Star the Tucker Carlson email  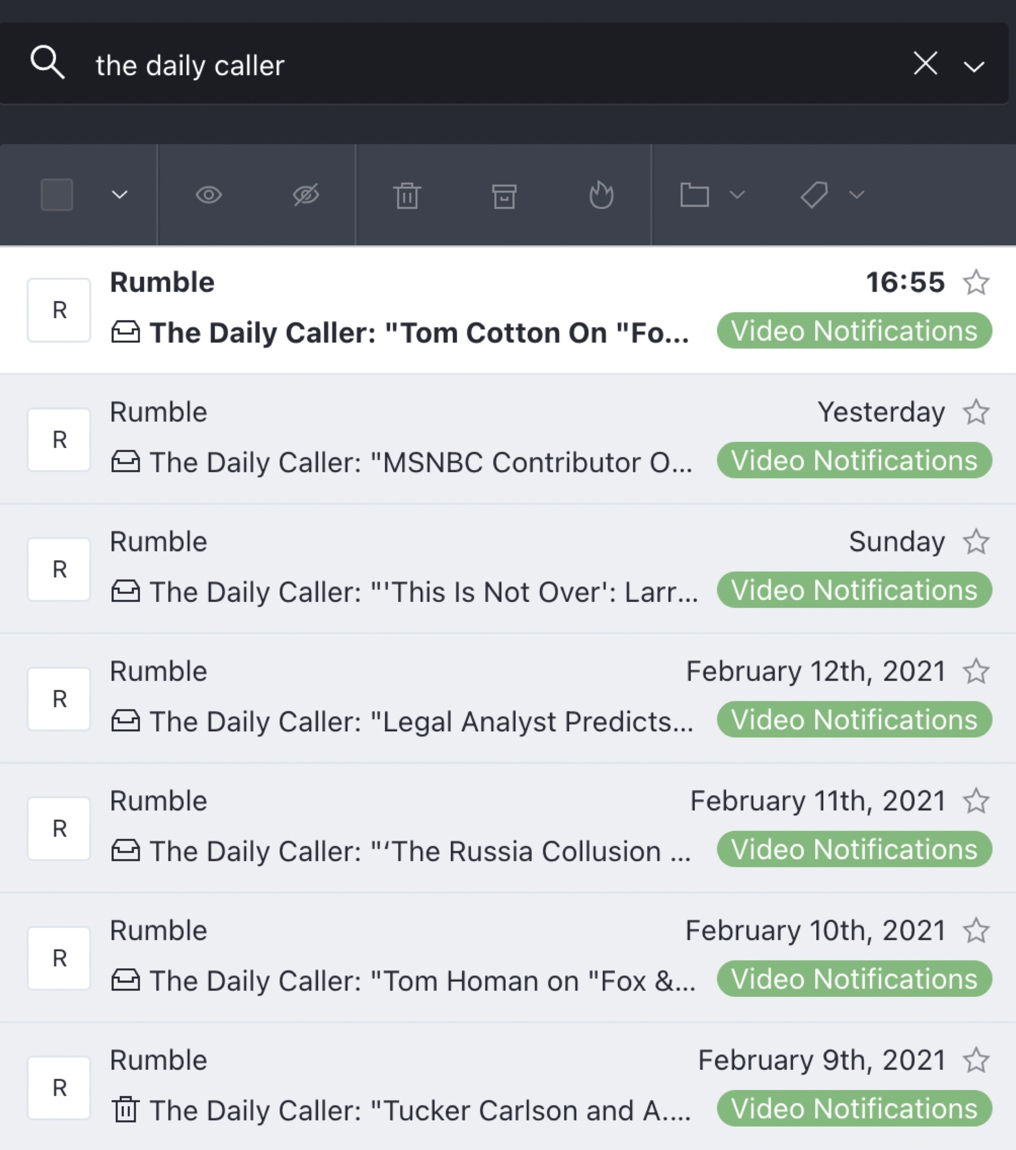[976, 1061]
